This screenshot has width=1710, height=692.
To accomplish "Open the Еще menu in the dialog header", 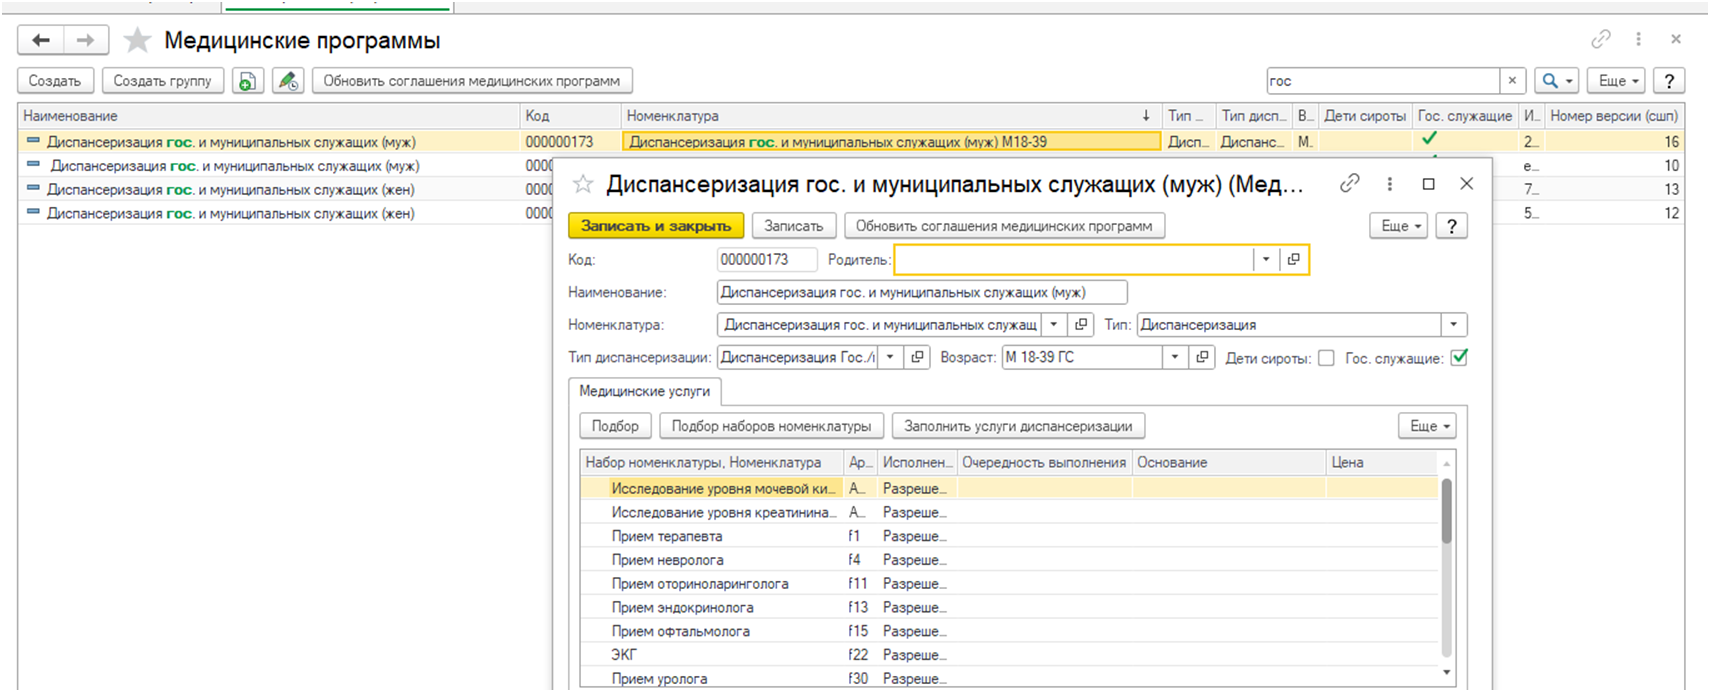I will (x=1400, y=226).
